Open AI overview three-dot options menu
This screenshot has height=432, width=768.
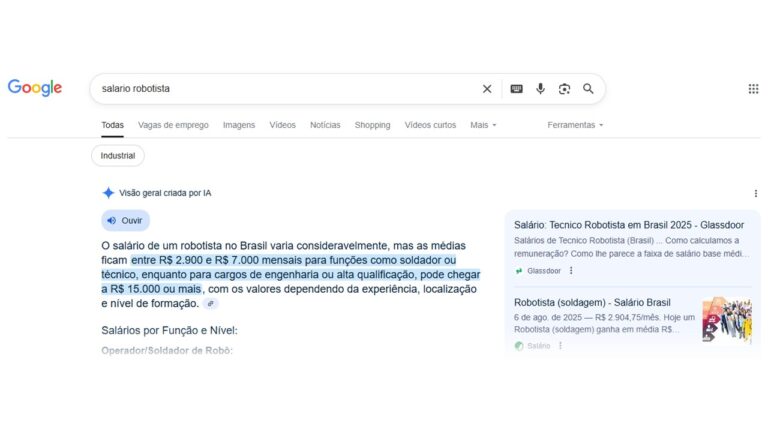point(755,193)
